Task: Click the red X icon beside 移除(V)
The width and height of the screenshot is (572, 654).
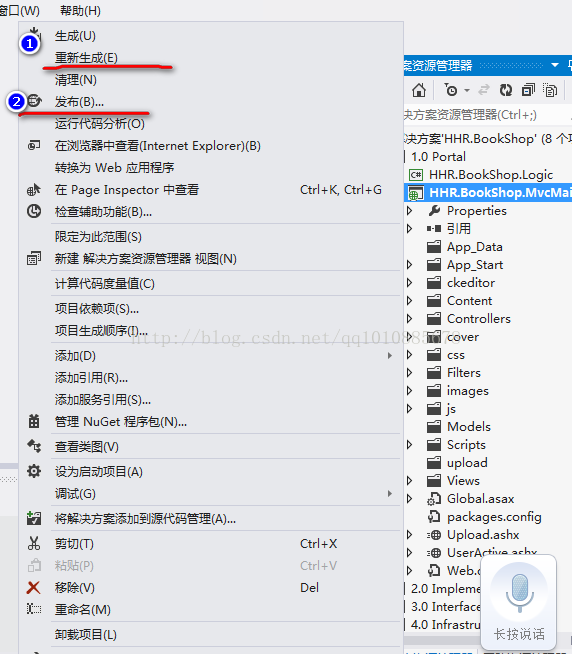Action: point(33,588)
